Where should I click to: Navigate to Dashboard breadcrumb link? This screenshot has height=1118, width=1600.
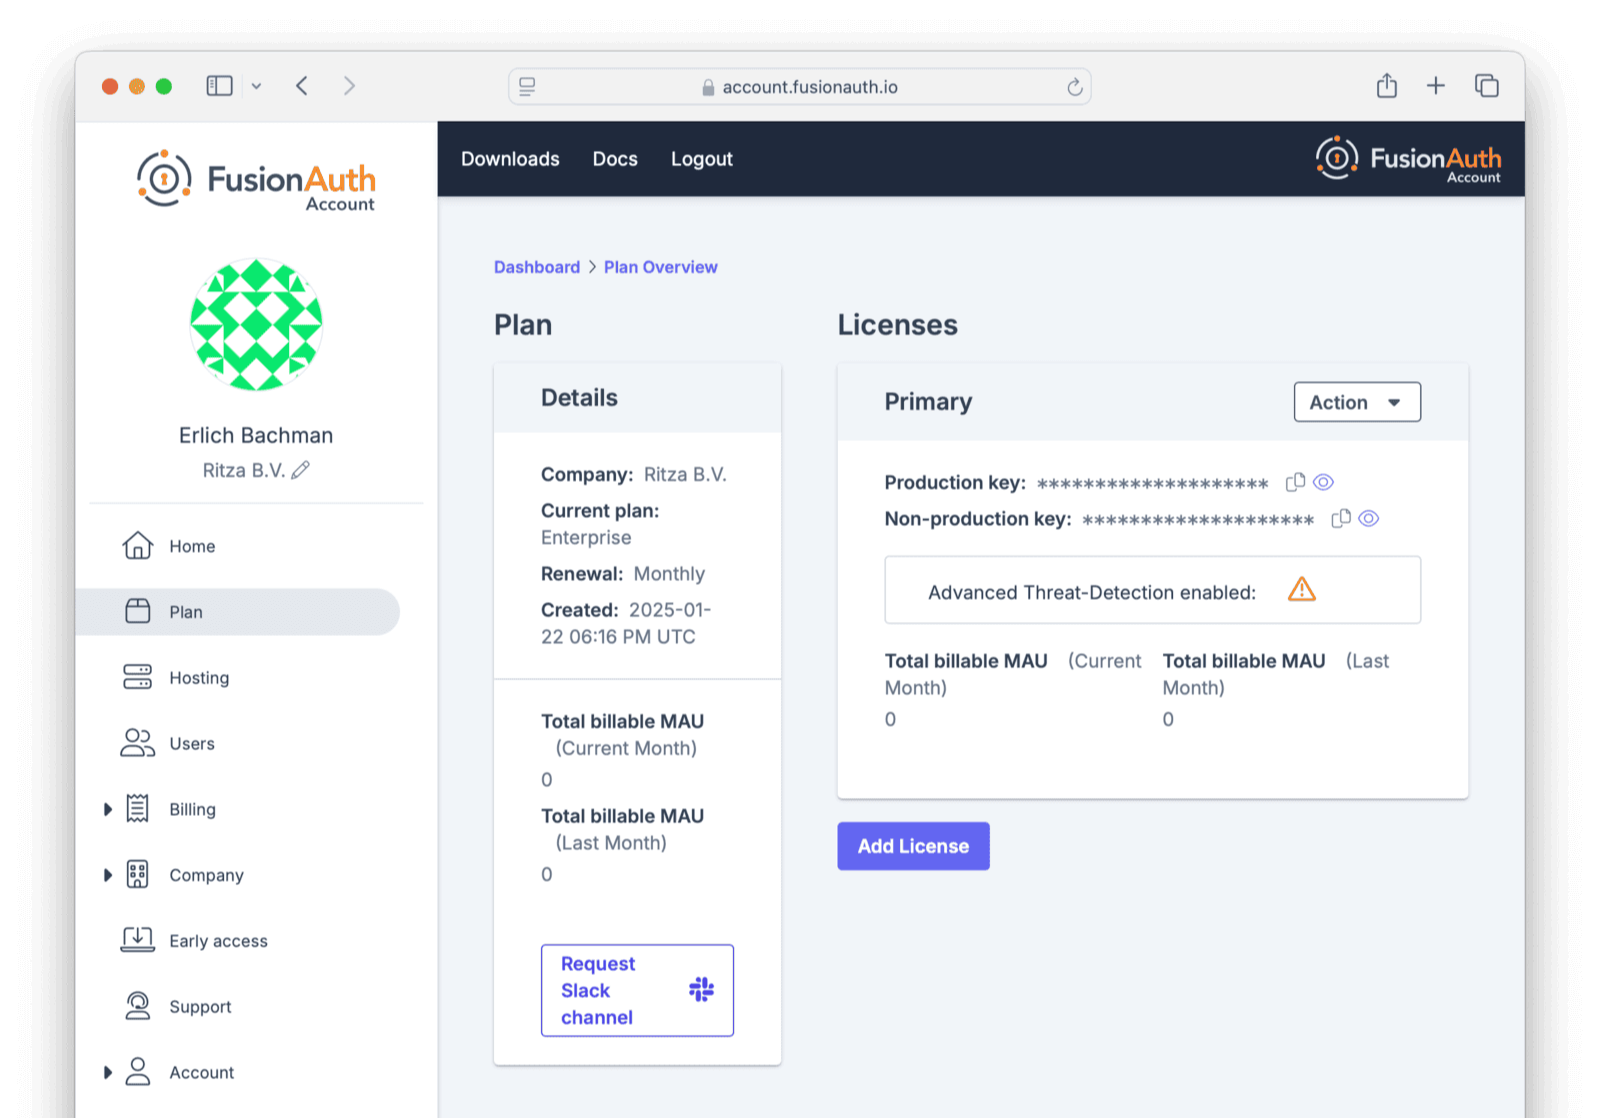click(536, 267)
